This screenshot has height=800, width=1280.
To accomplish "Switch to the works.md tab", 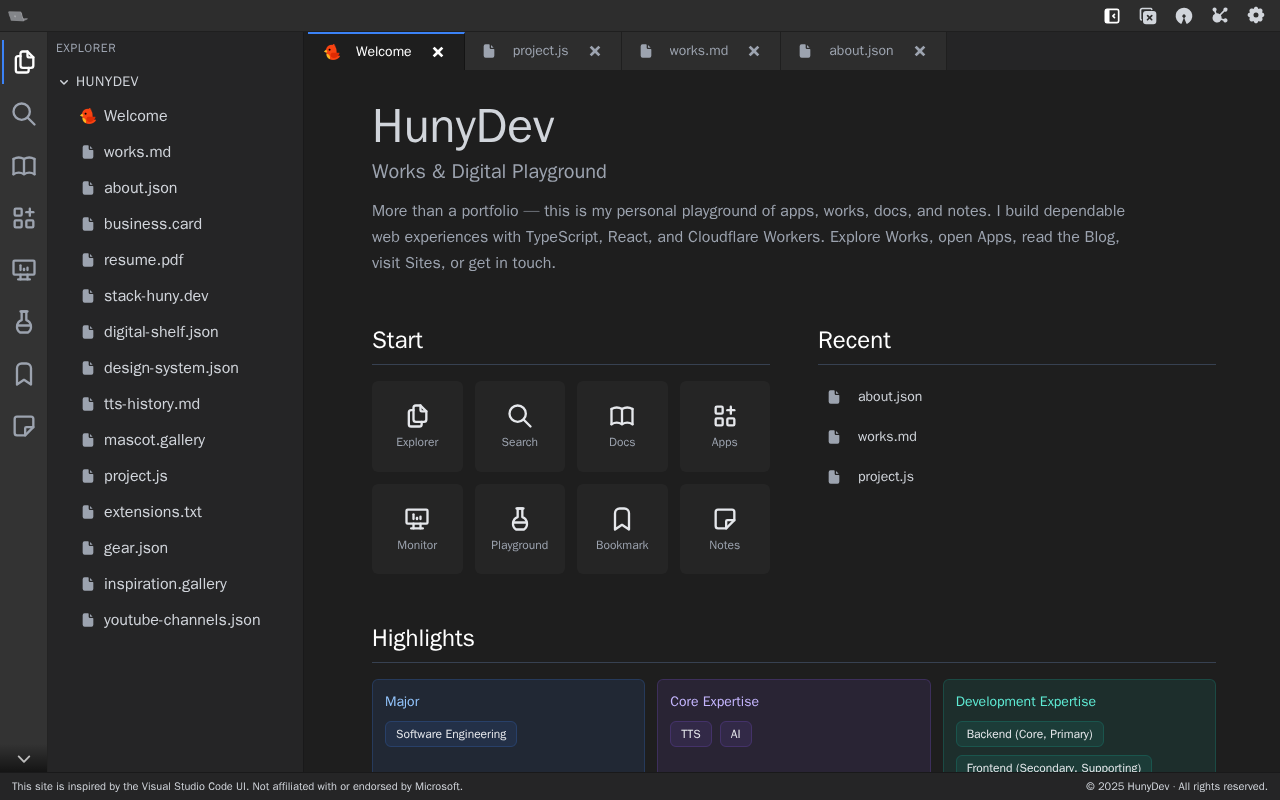I will click(x=698, y=51).
